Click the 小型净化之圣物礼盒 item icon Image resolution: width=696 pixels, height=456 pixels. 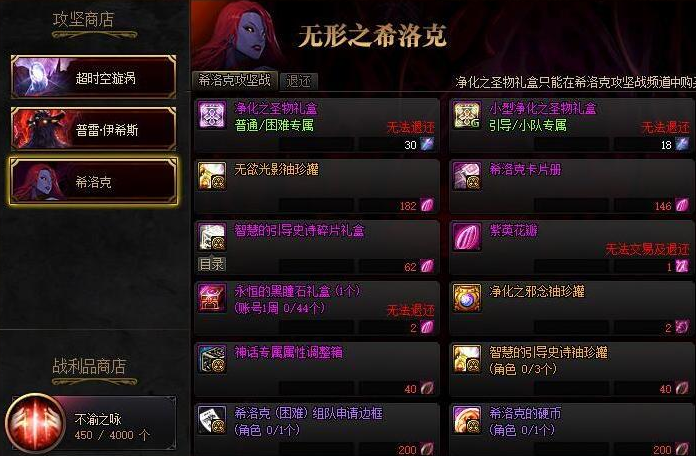click(x=467, y=115)
